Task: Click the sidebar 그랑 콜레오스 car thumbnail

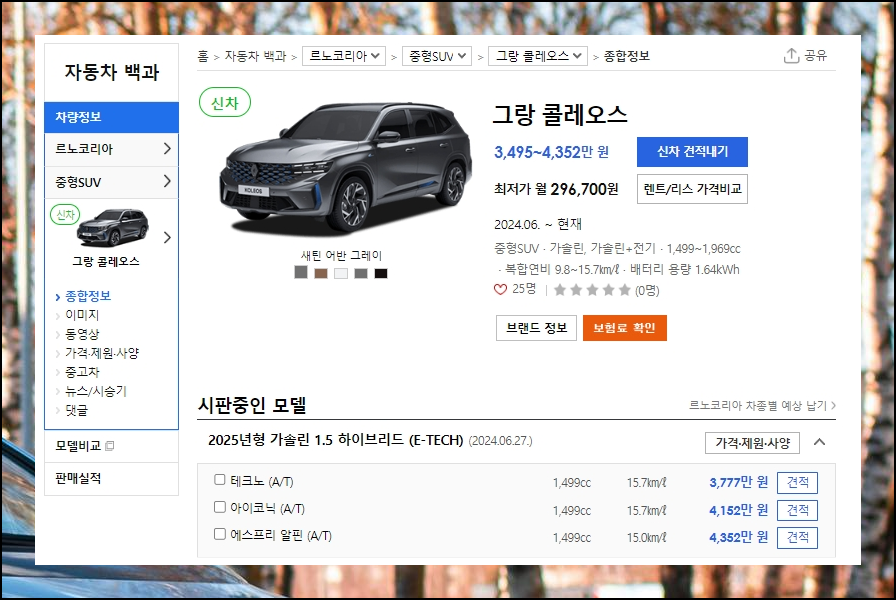Action: click(113, 227)
